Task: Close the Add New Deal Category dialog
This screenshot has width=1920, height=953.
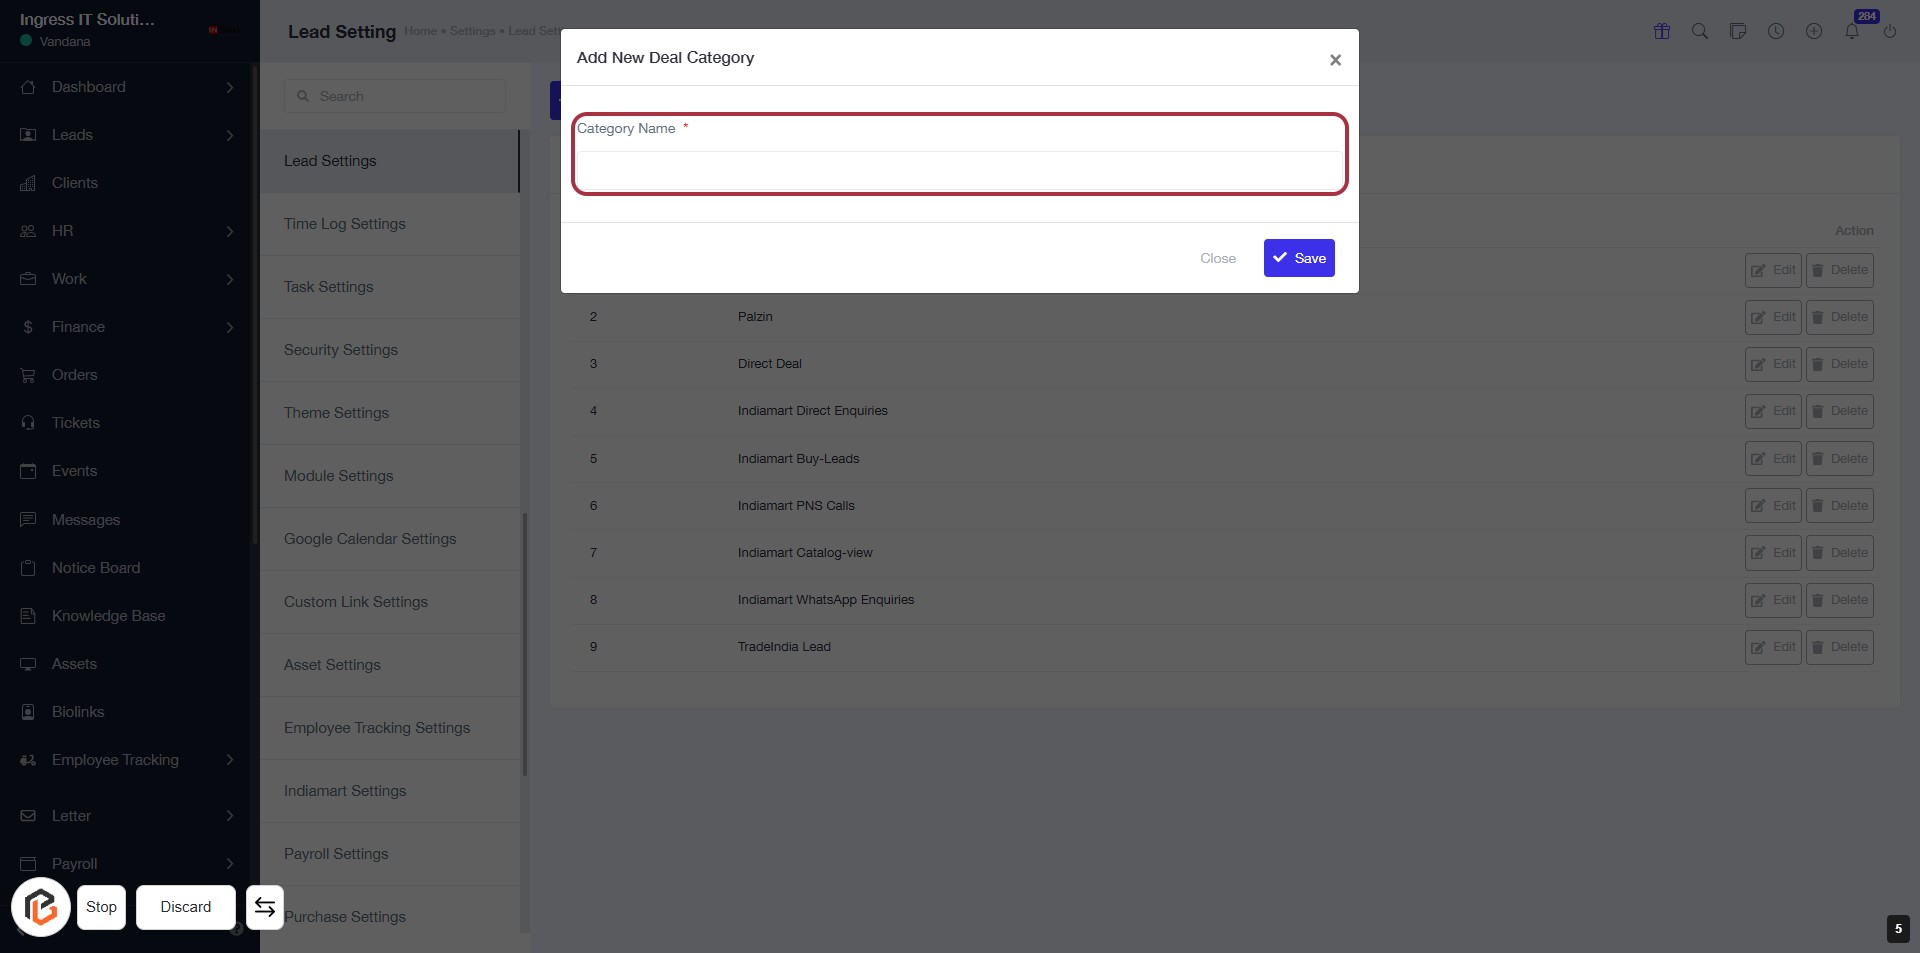Action: [1335, 60]
